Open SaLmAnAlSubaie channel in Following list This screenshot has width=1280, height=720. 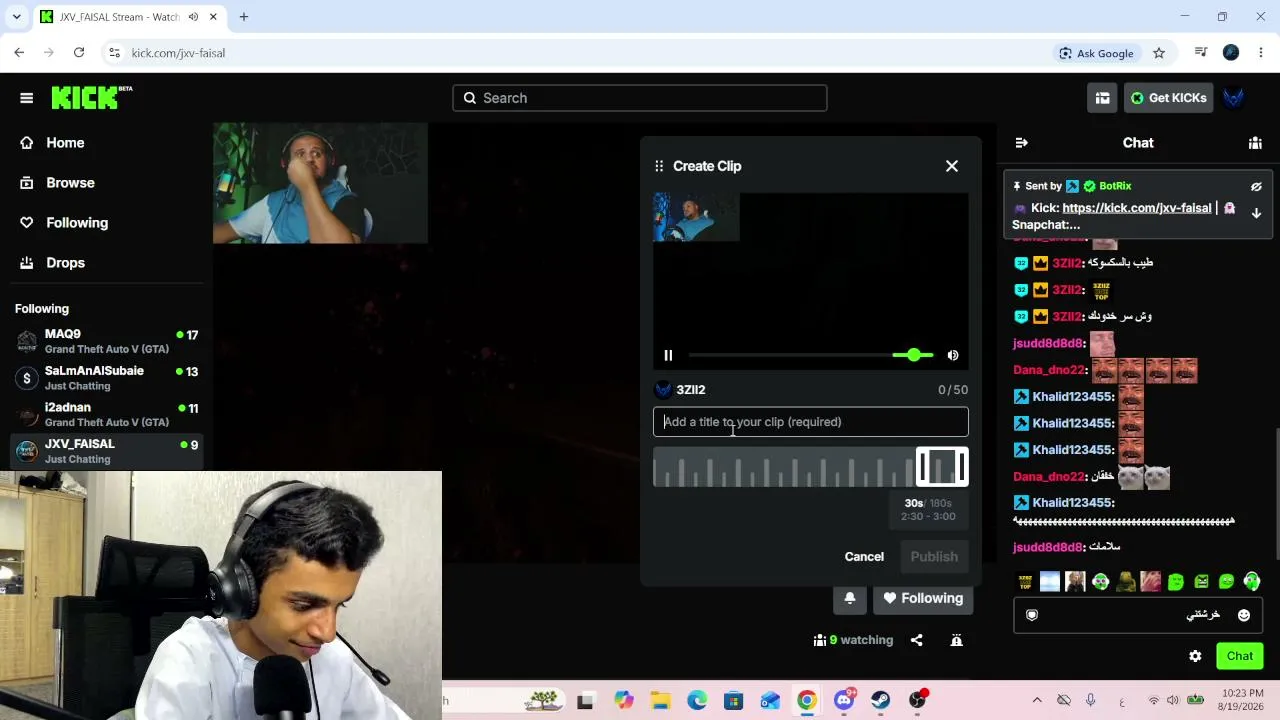point(107,378)
